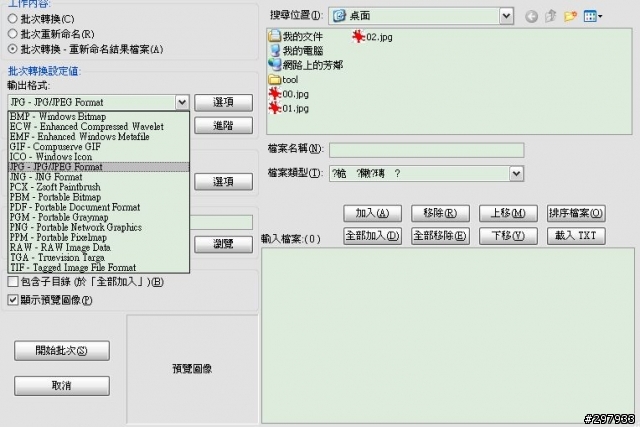Click 移除(R) remove button
This screenshot has width=640, height=427.
(440, 213)
